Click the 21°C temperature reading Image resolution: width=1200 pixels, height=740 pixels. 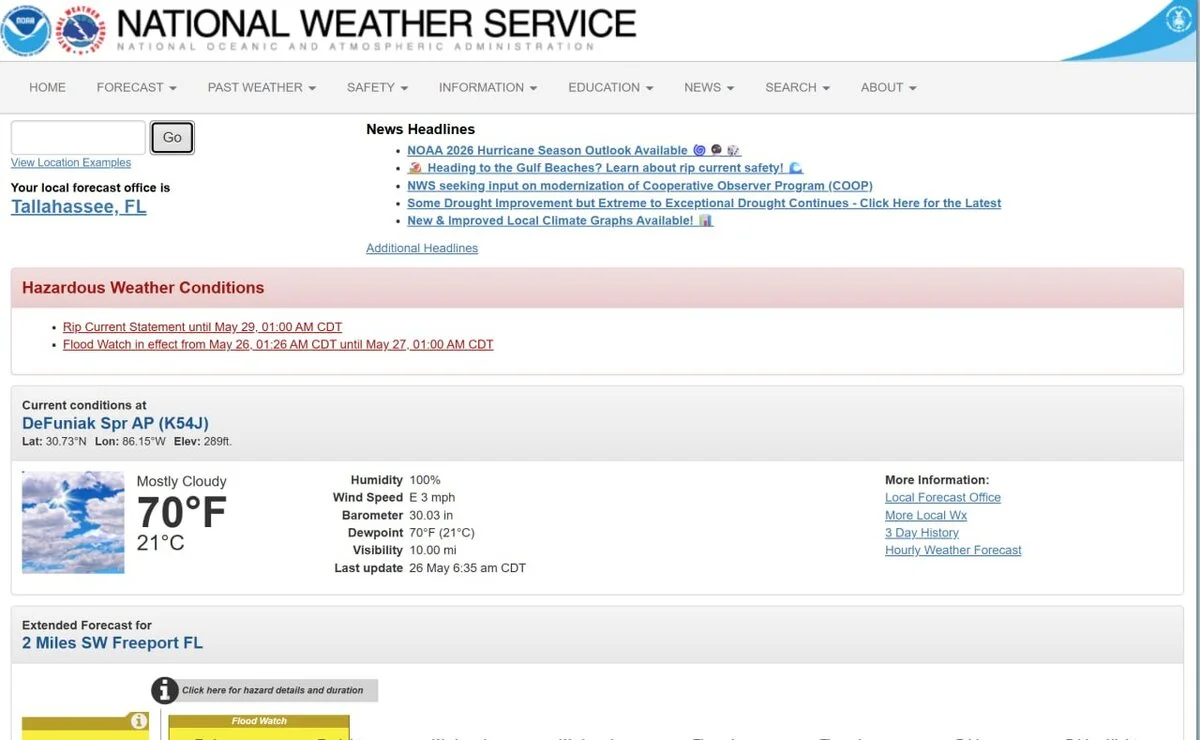point(161,544)
